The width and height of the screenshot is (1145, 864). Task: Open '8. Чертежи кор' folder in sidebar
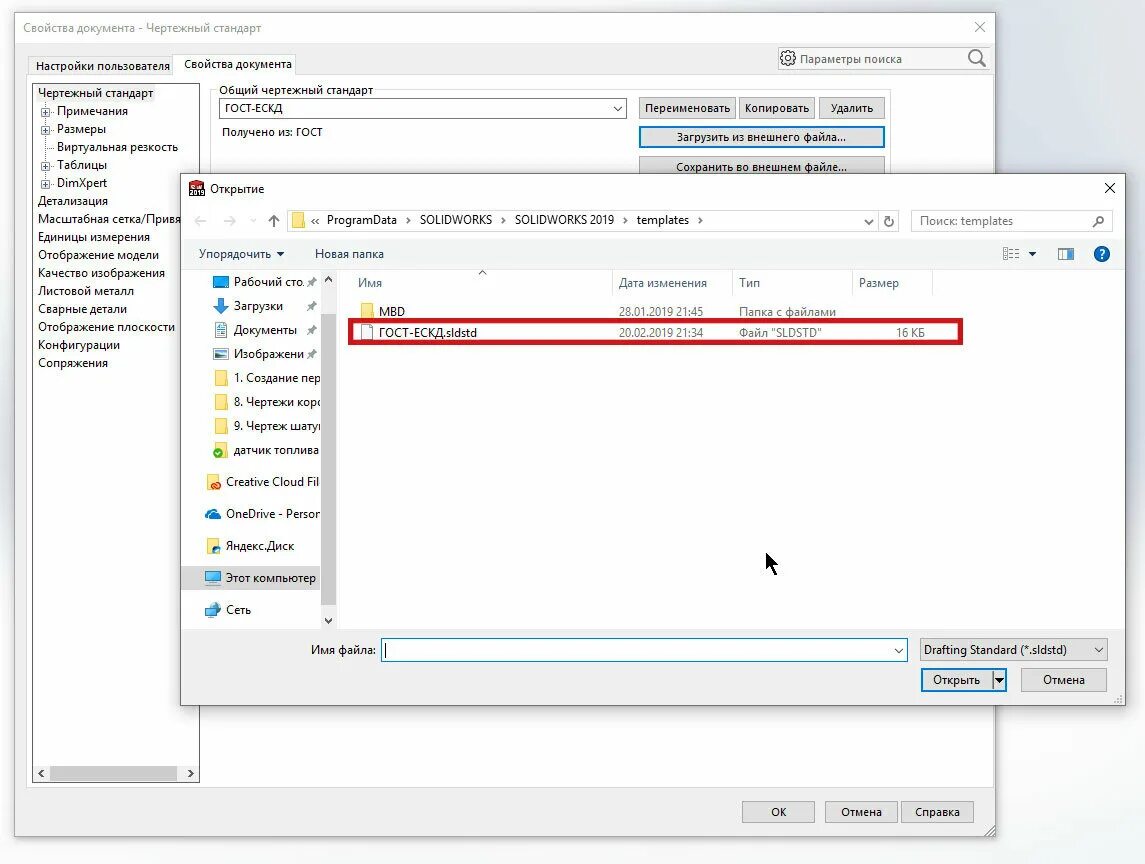(x=267, y=402)
